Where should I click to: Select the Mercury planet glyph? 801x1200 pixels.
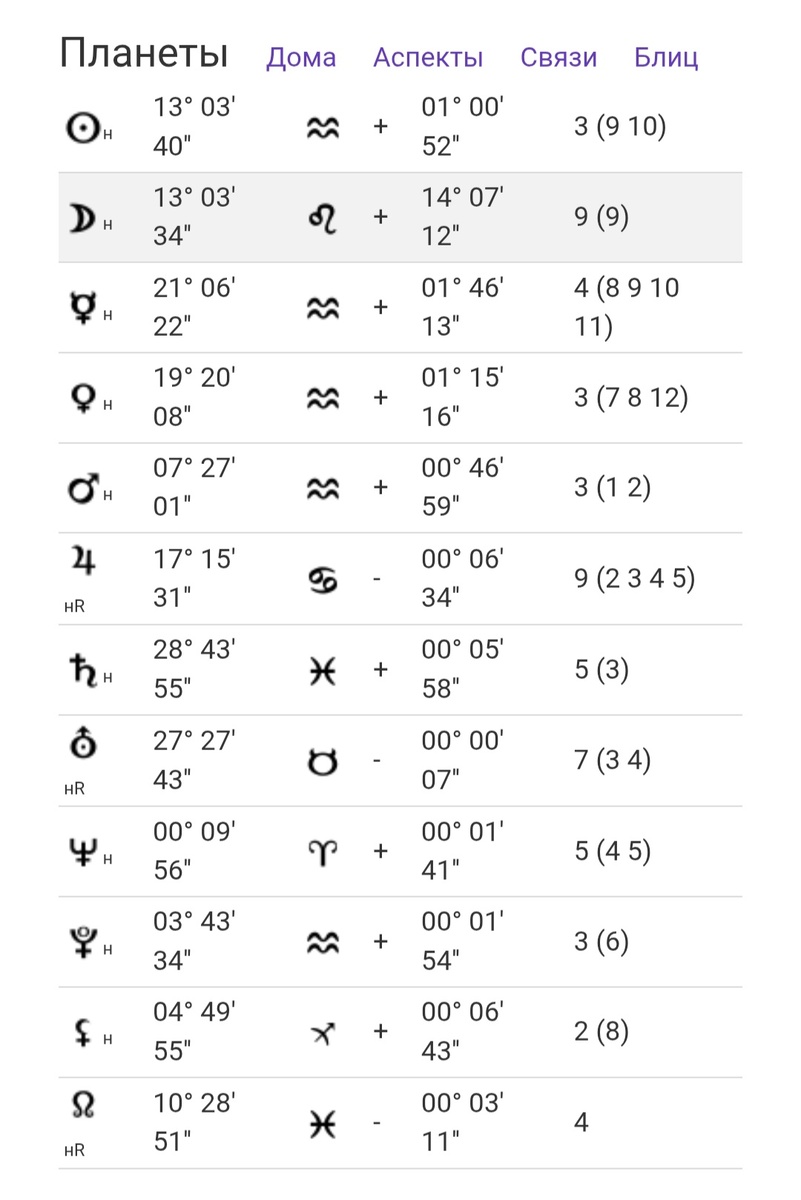pyautogui.click(x=82, y=307)
